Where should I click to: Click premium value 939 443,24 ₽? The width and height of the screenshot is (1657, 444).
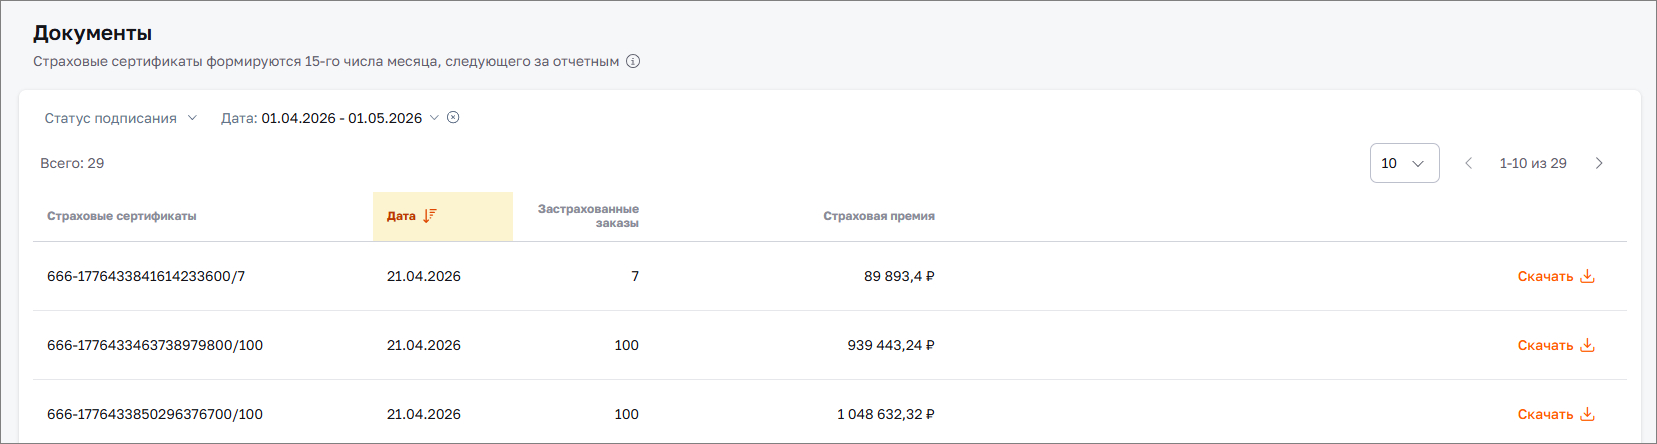891,345
